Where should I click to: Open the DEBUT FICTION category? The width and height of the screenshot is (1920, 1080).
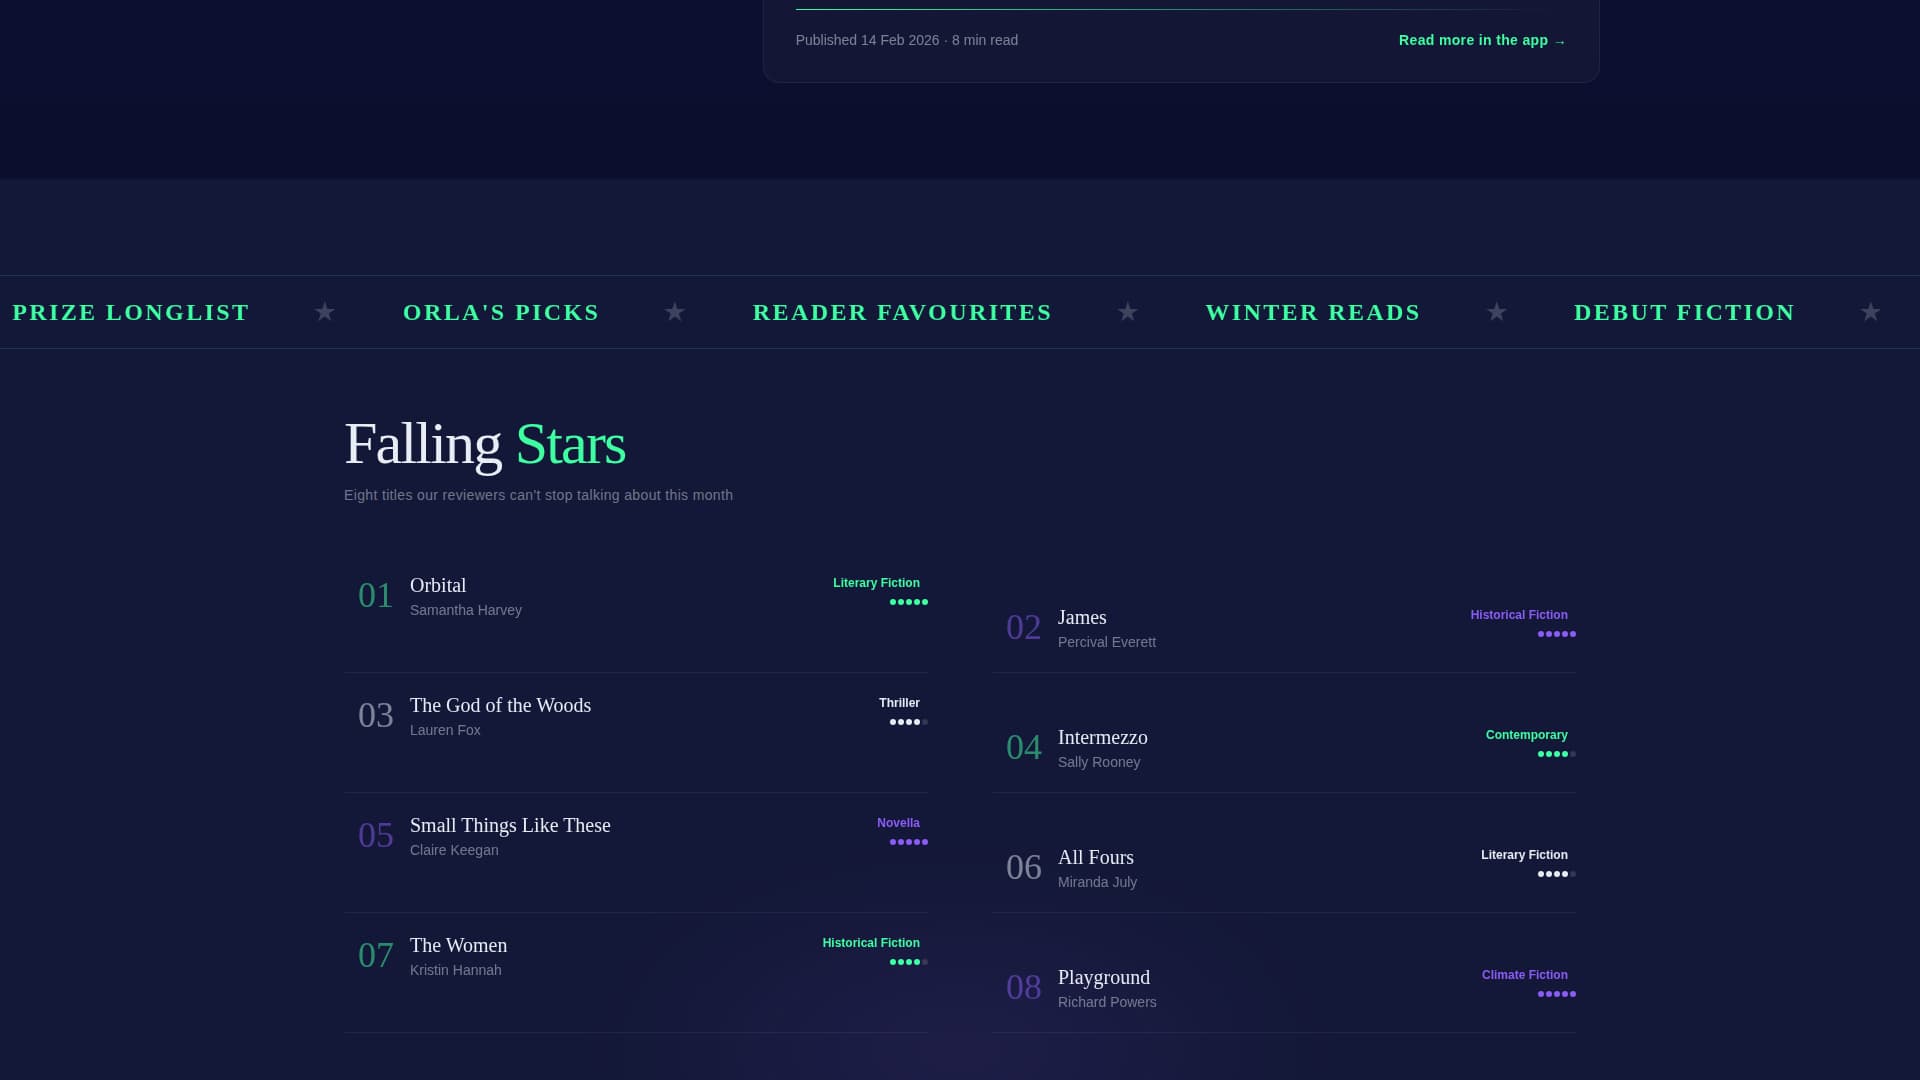pyautogui.click(x=1683, y=312)
